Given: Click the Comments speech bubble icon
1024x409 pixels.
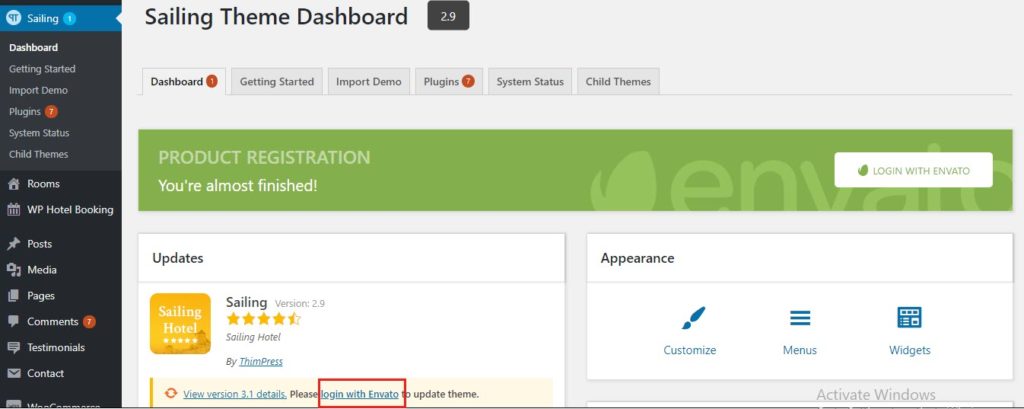Looking at the screenshot, I should click(x=14, y=321).
